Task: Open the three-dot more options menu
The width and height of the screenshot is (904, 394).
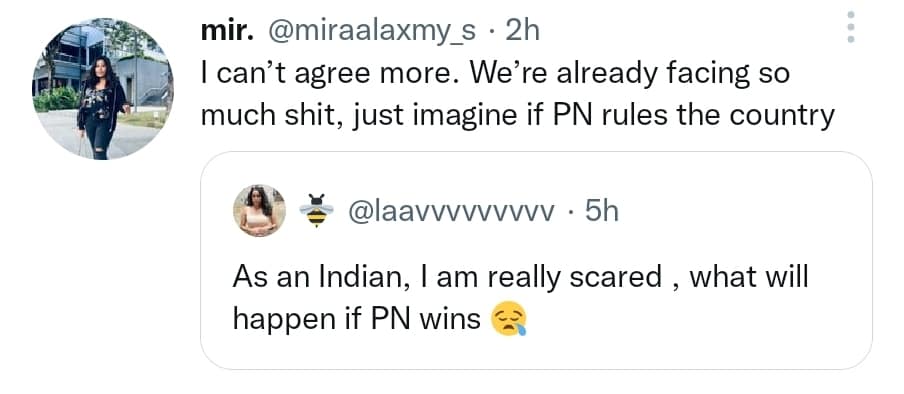Action: click(x=850, y=27)
